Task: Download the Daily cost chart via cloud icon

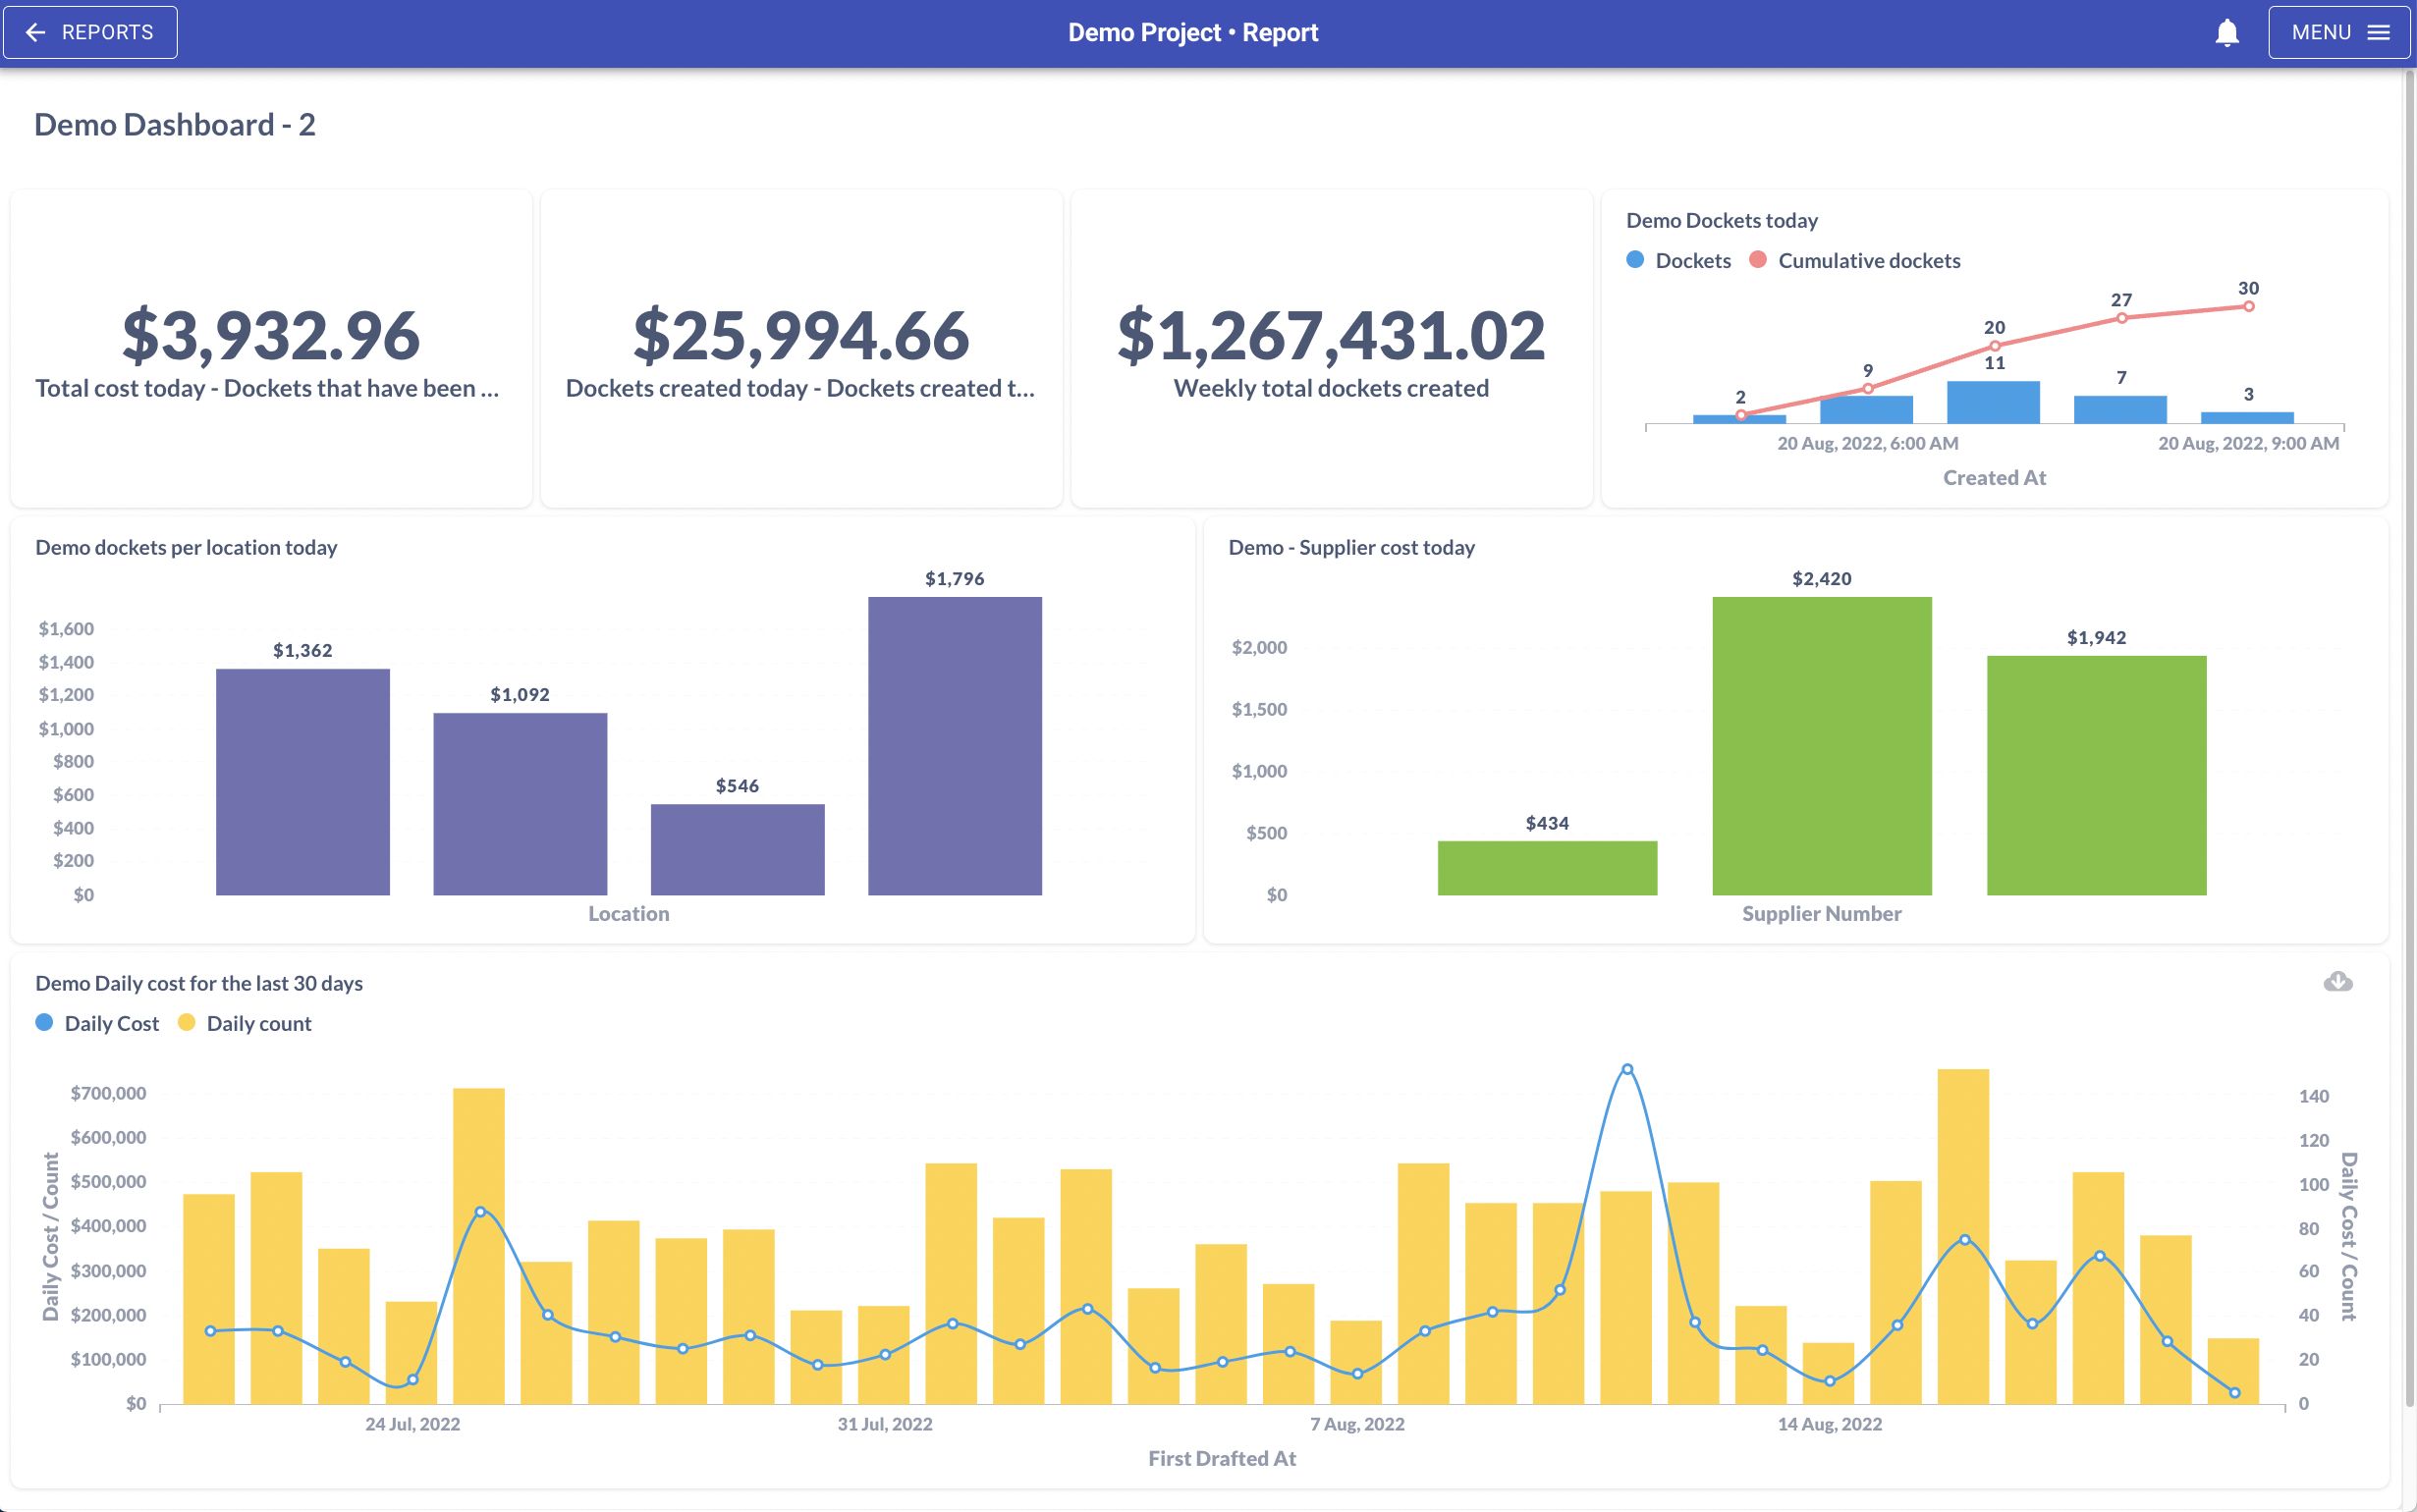Action: coord(2337,982)
